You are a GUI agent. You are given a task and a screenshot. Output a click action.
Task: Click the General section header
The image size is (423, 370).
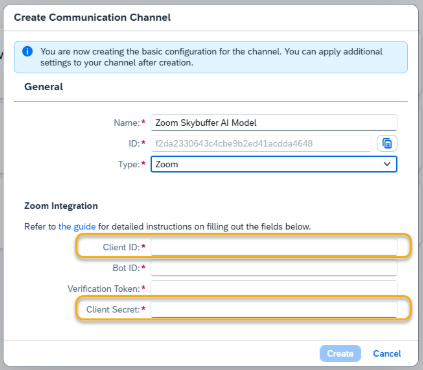click(44, 87)
